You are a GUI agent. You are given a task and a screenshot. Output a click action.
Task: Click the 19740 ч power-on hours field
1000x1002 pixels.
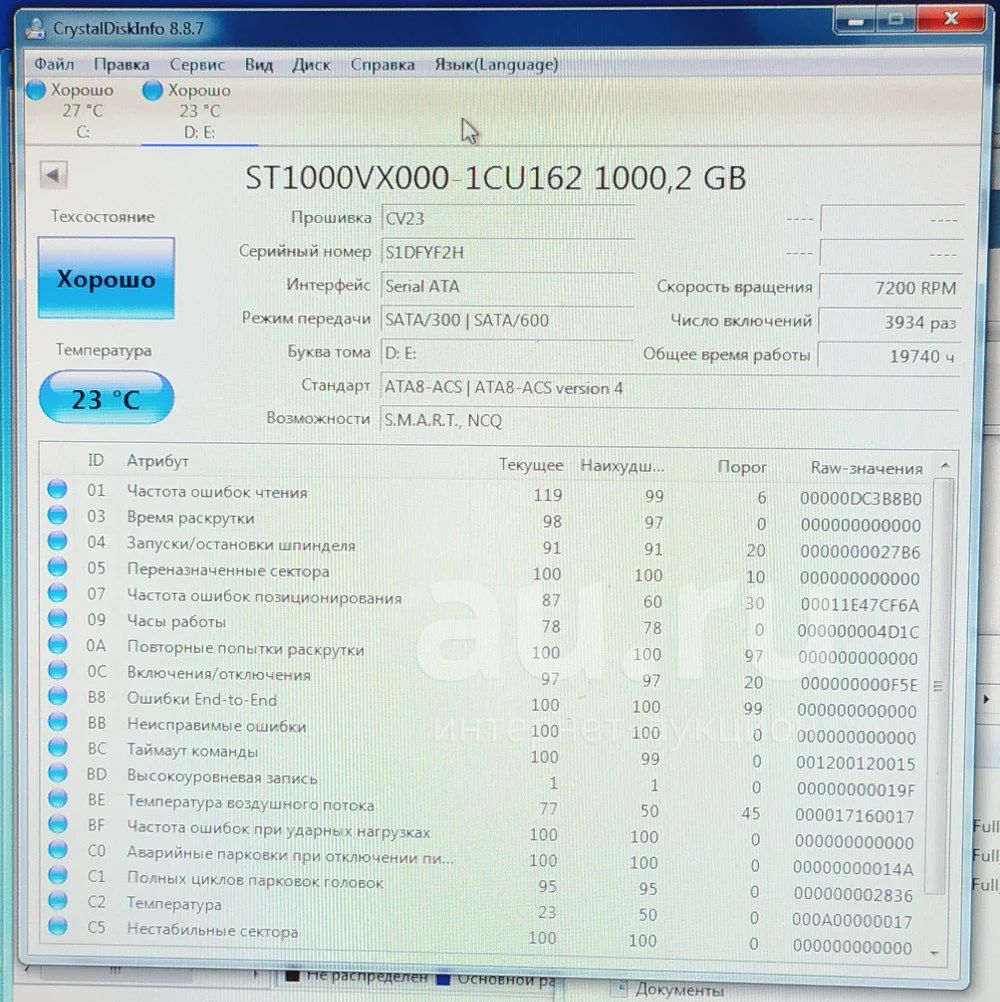pyautogui.click(x=891, y=356)
